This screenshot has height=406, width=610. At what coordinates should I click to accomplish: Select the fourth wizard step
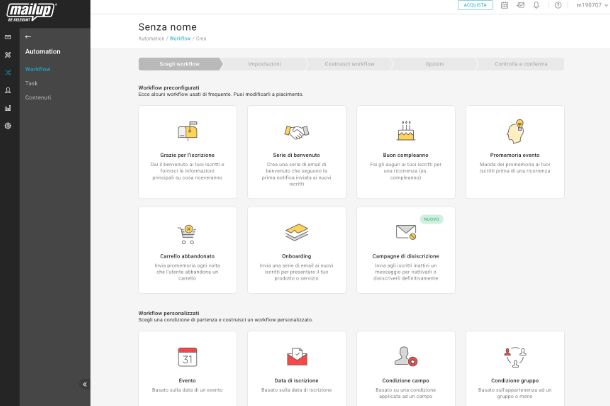[435, 64]
